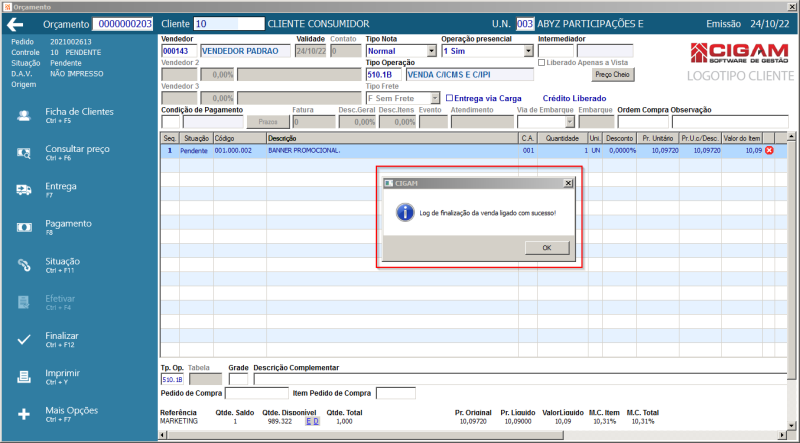Viewport: 800px width, 443px height.
Task: Select the Situação menu entry
Action: [62, 265]
